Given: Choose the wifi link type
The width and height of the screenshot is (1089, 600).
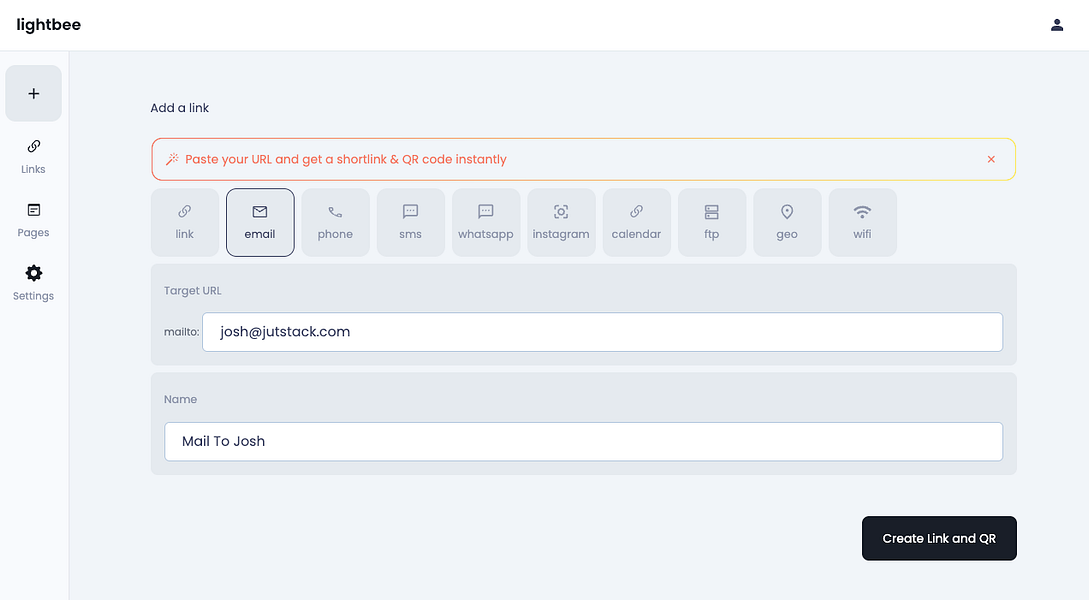Looking at the screenshot, I should point(862,221).
